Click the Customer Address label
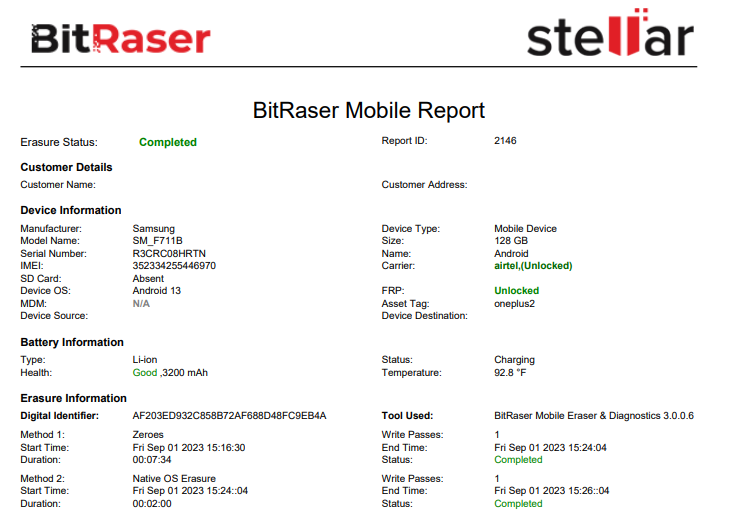This screenshot has width=738, height=515. [x=425, y=185]
